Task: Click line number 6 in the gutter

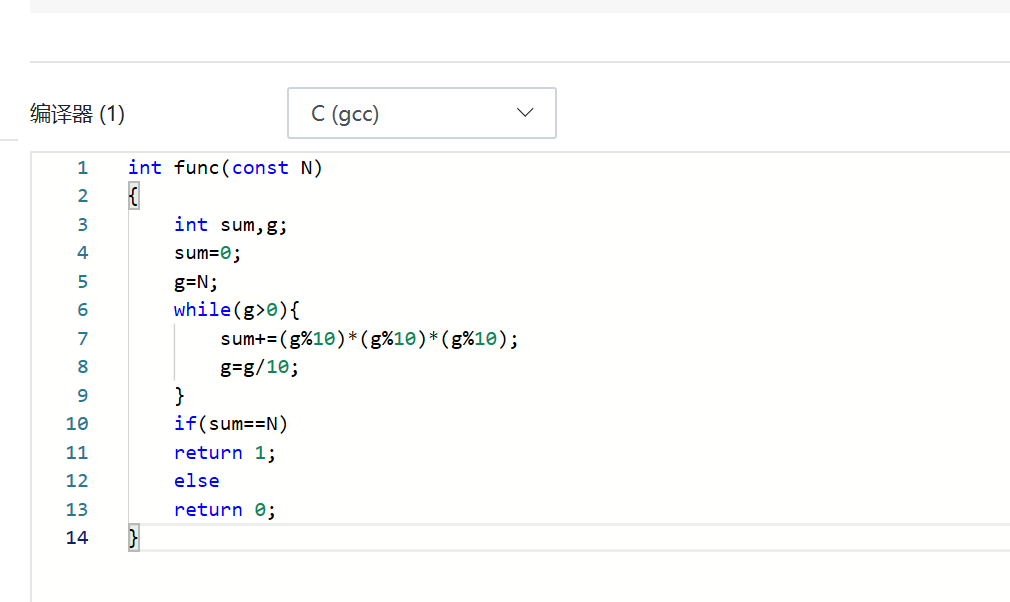Action: pyautogui.click(x=82, y=310)
